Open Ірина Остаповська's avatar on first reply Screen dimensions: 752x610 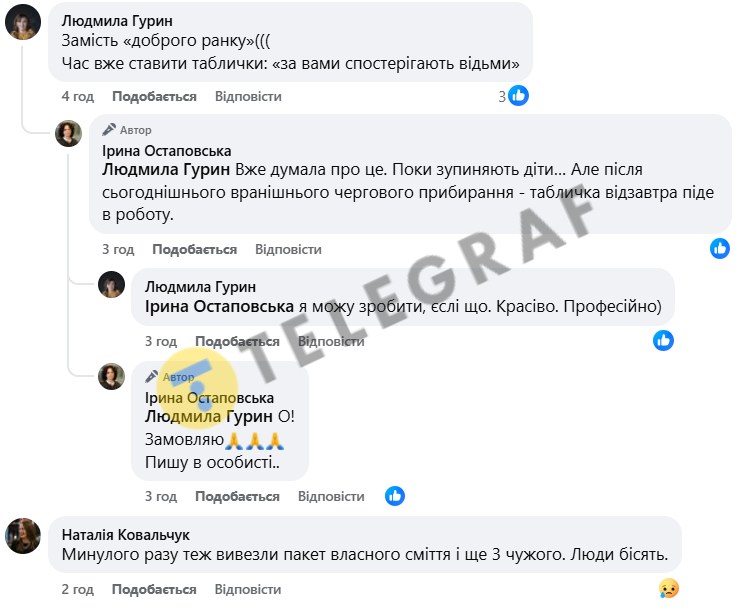[x=68, y=133]
